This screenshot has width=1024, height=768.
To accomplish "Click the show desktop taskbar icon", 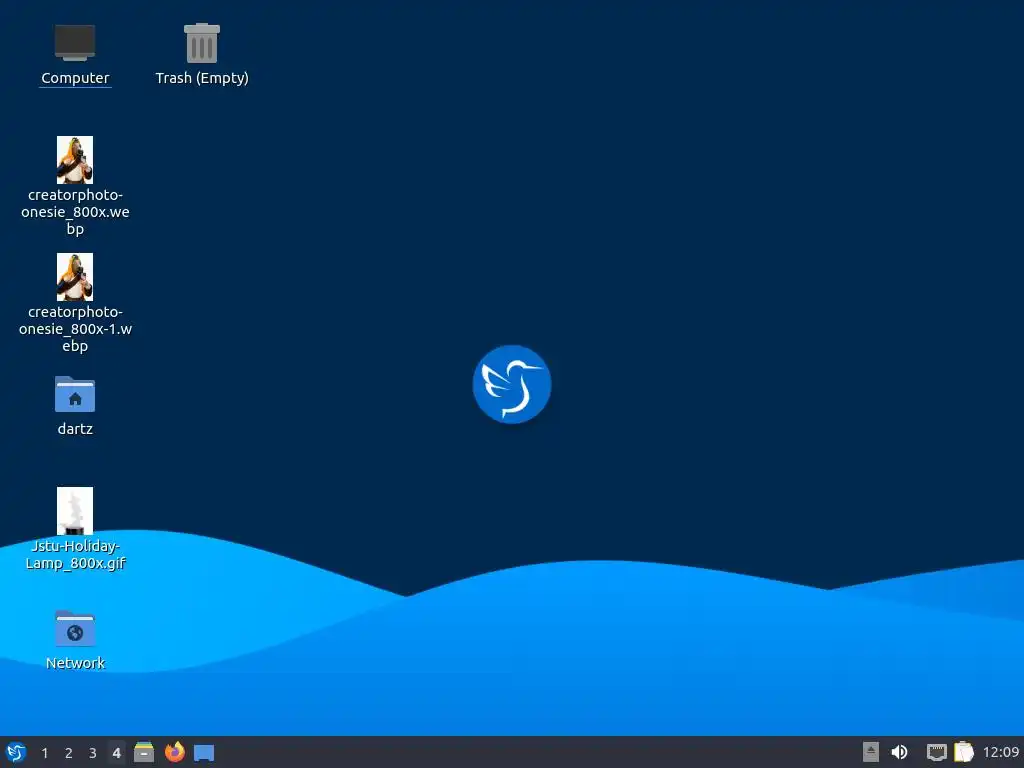I will pyautogui.click(x=204, y=752).
